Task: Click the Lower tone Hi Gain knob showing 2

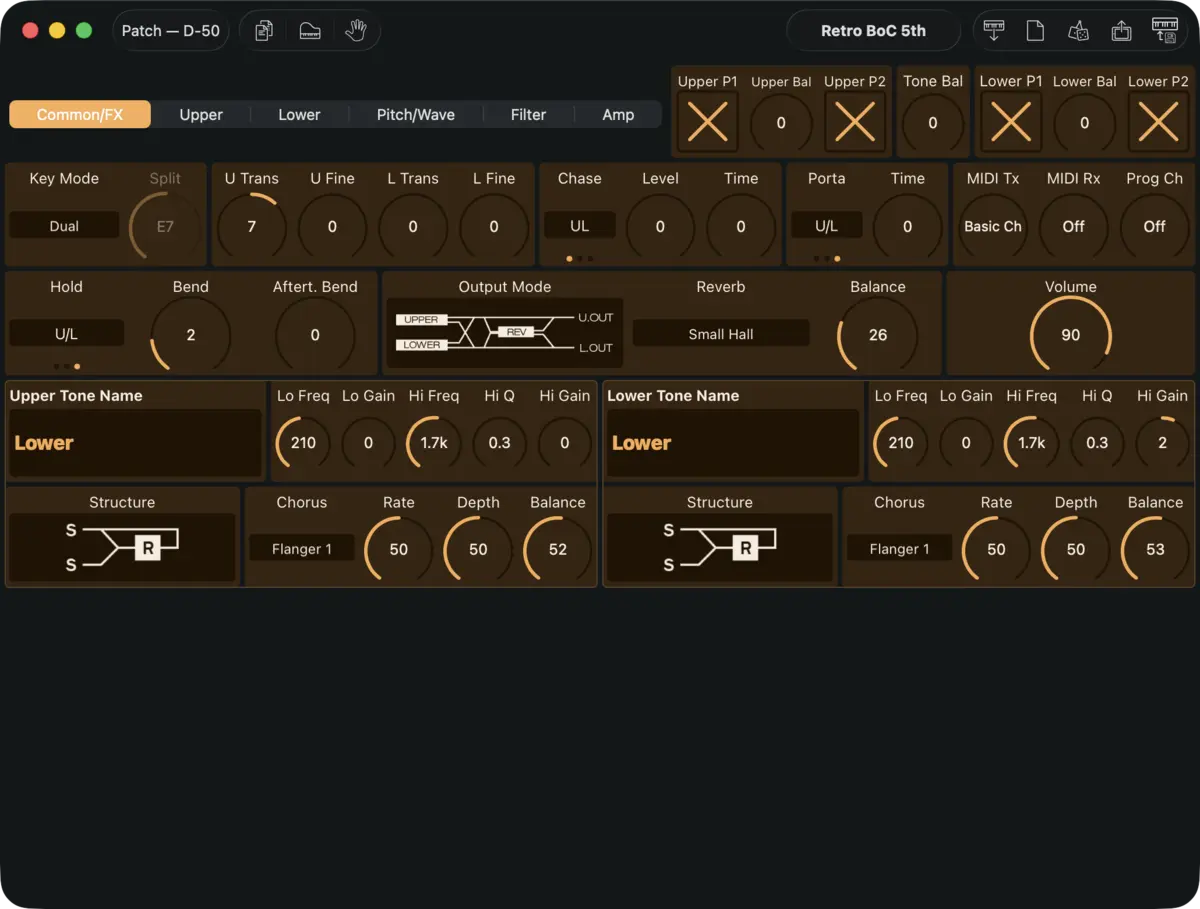Action: (1163, 443)
